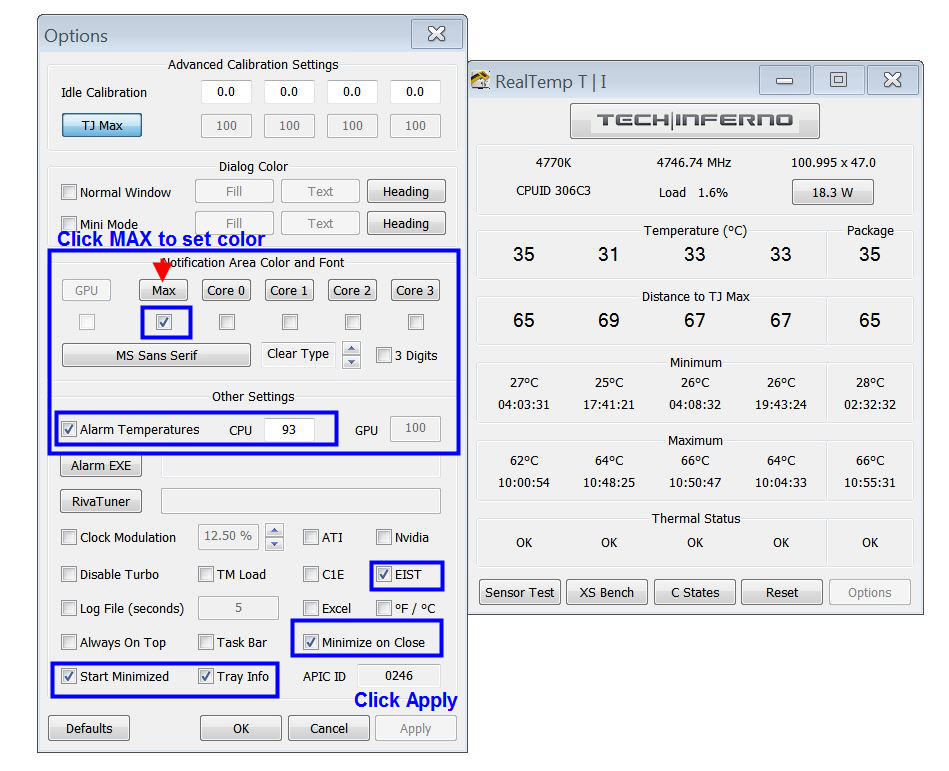Click the CPU alarm temperature field
The height and width of the screenshot is (771, 949).
point(289,429)
